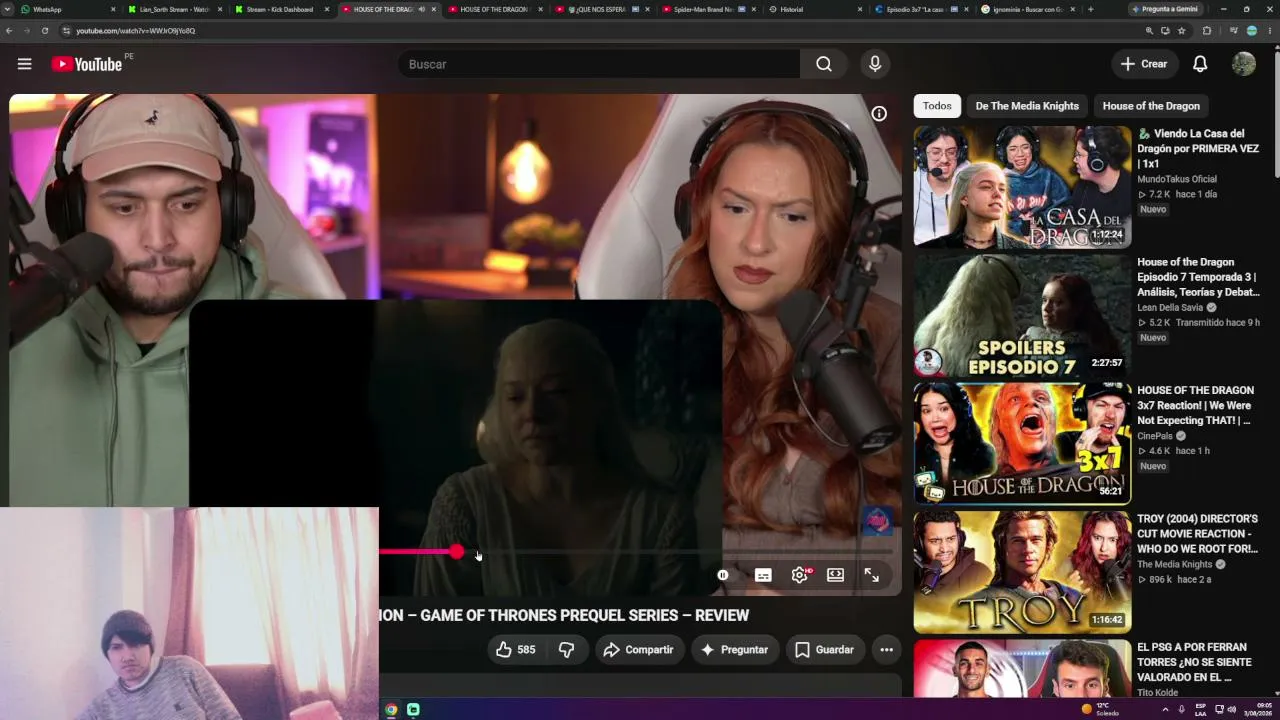1280x720 pixels.
Task: Like the video with 585 likes
Action: (x=516, y=650)
